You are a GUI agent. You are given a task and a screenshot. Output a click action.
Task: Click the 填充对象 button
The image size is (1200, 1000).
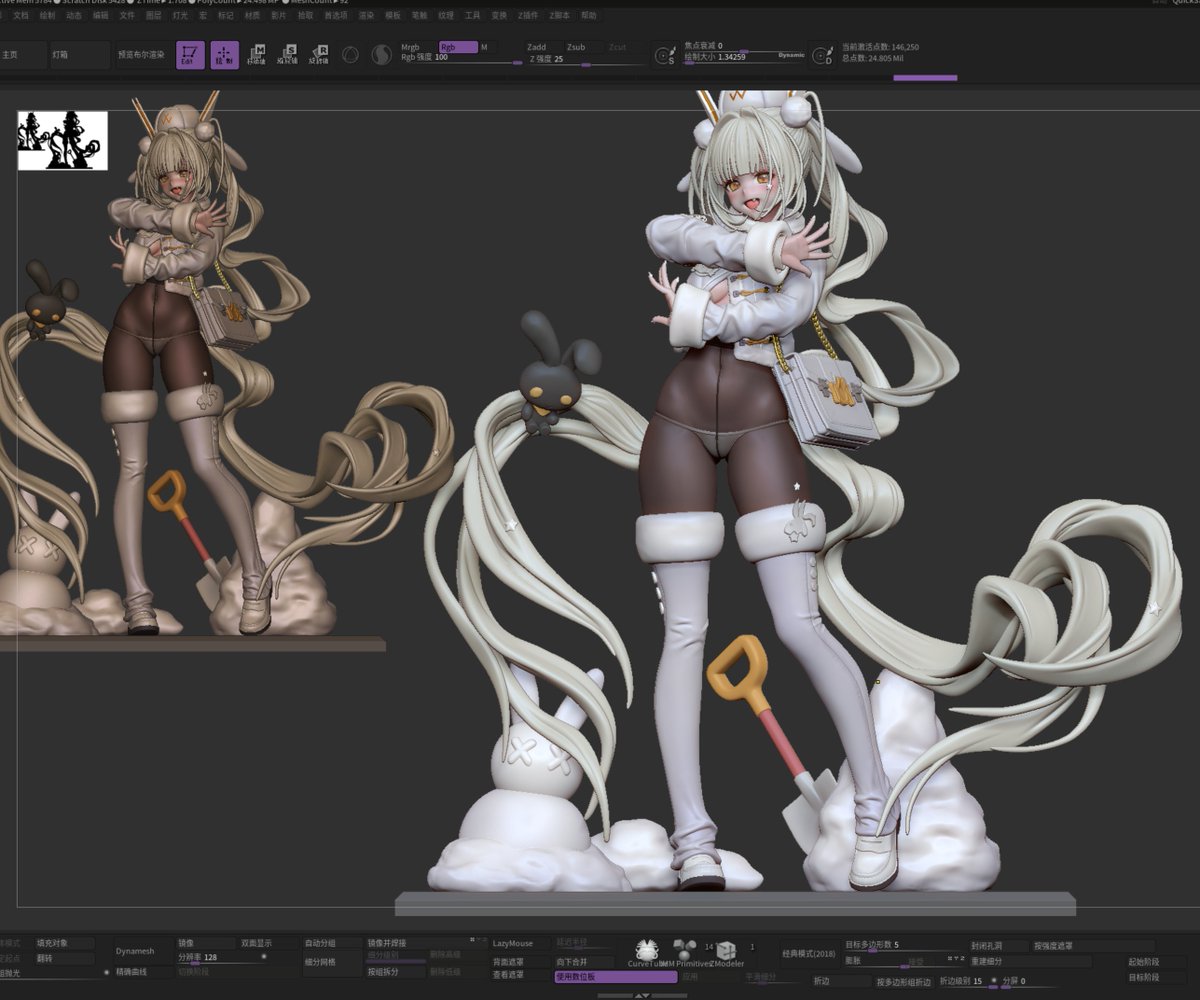[x=65, y=943]
